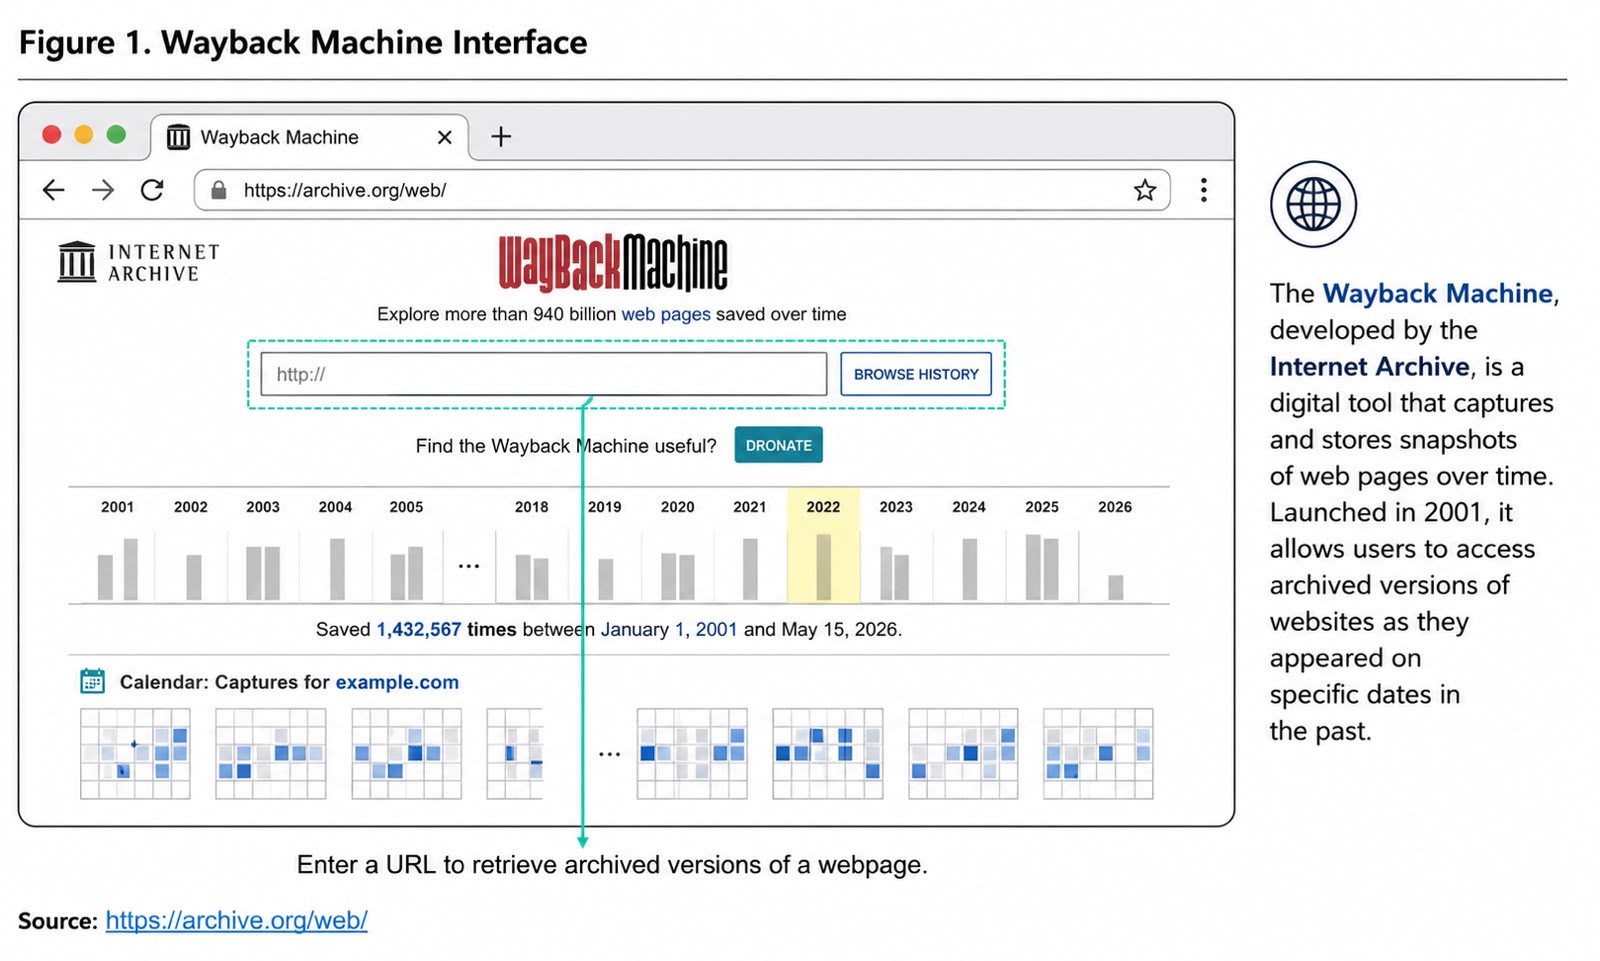Click the ellipsis between calendar grids
This screenshot has height=961, width=1600.
(609, 754)
